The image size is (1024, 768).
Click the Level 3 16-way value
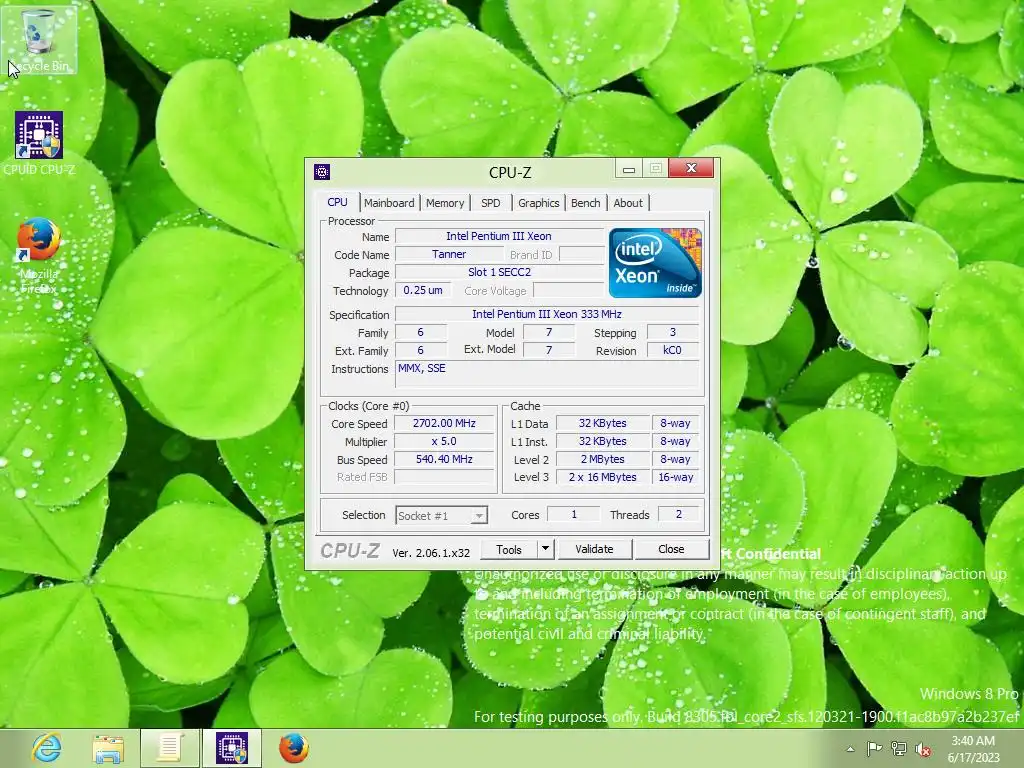pos(675,477)
